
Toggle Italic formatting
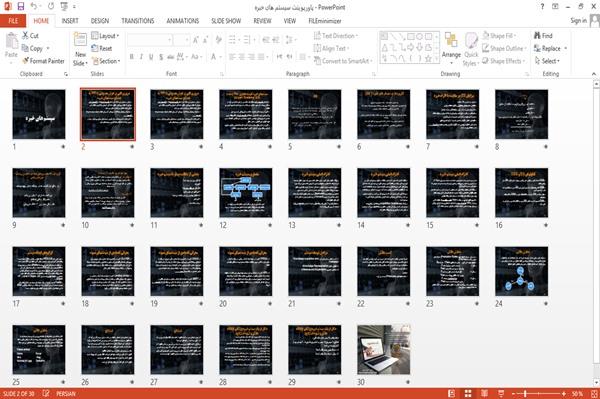pyautogui.click(x=141, y=57)
